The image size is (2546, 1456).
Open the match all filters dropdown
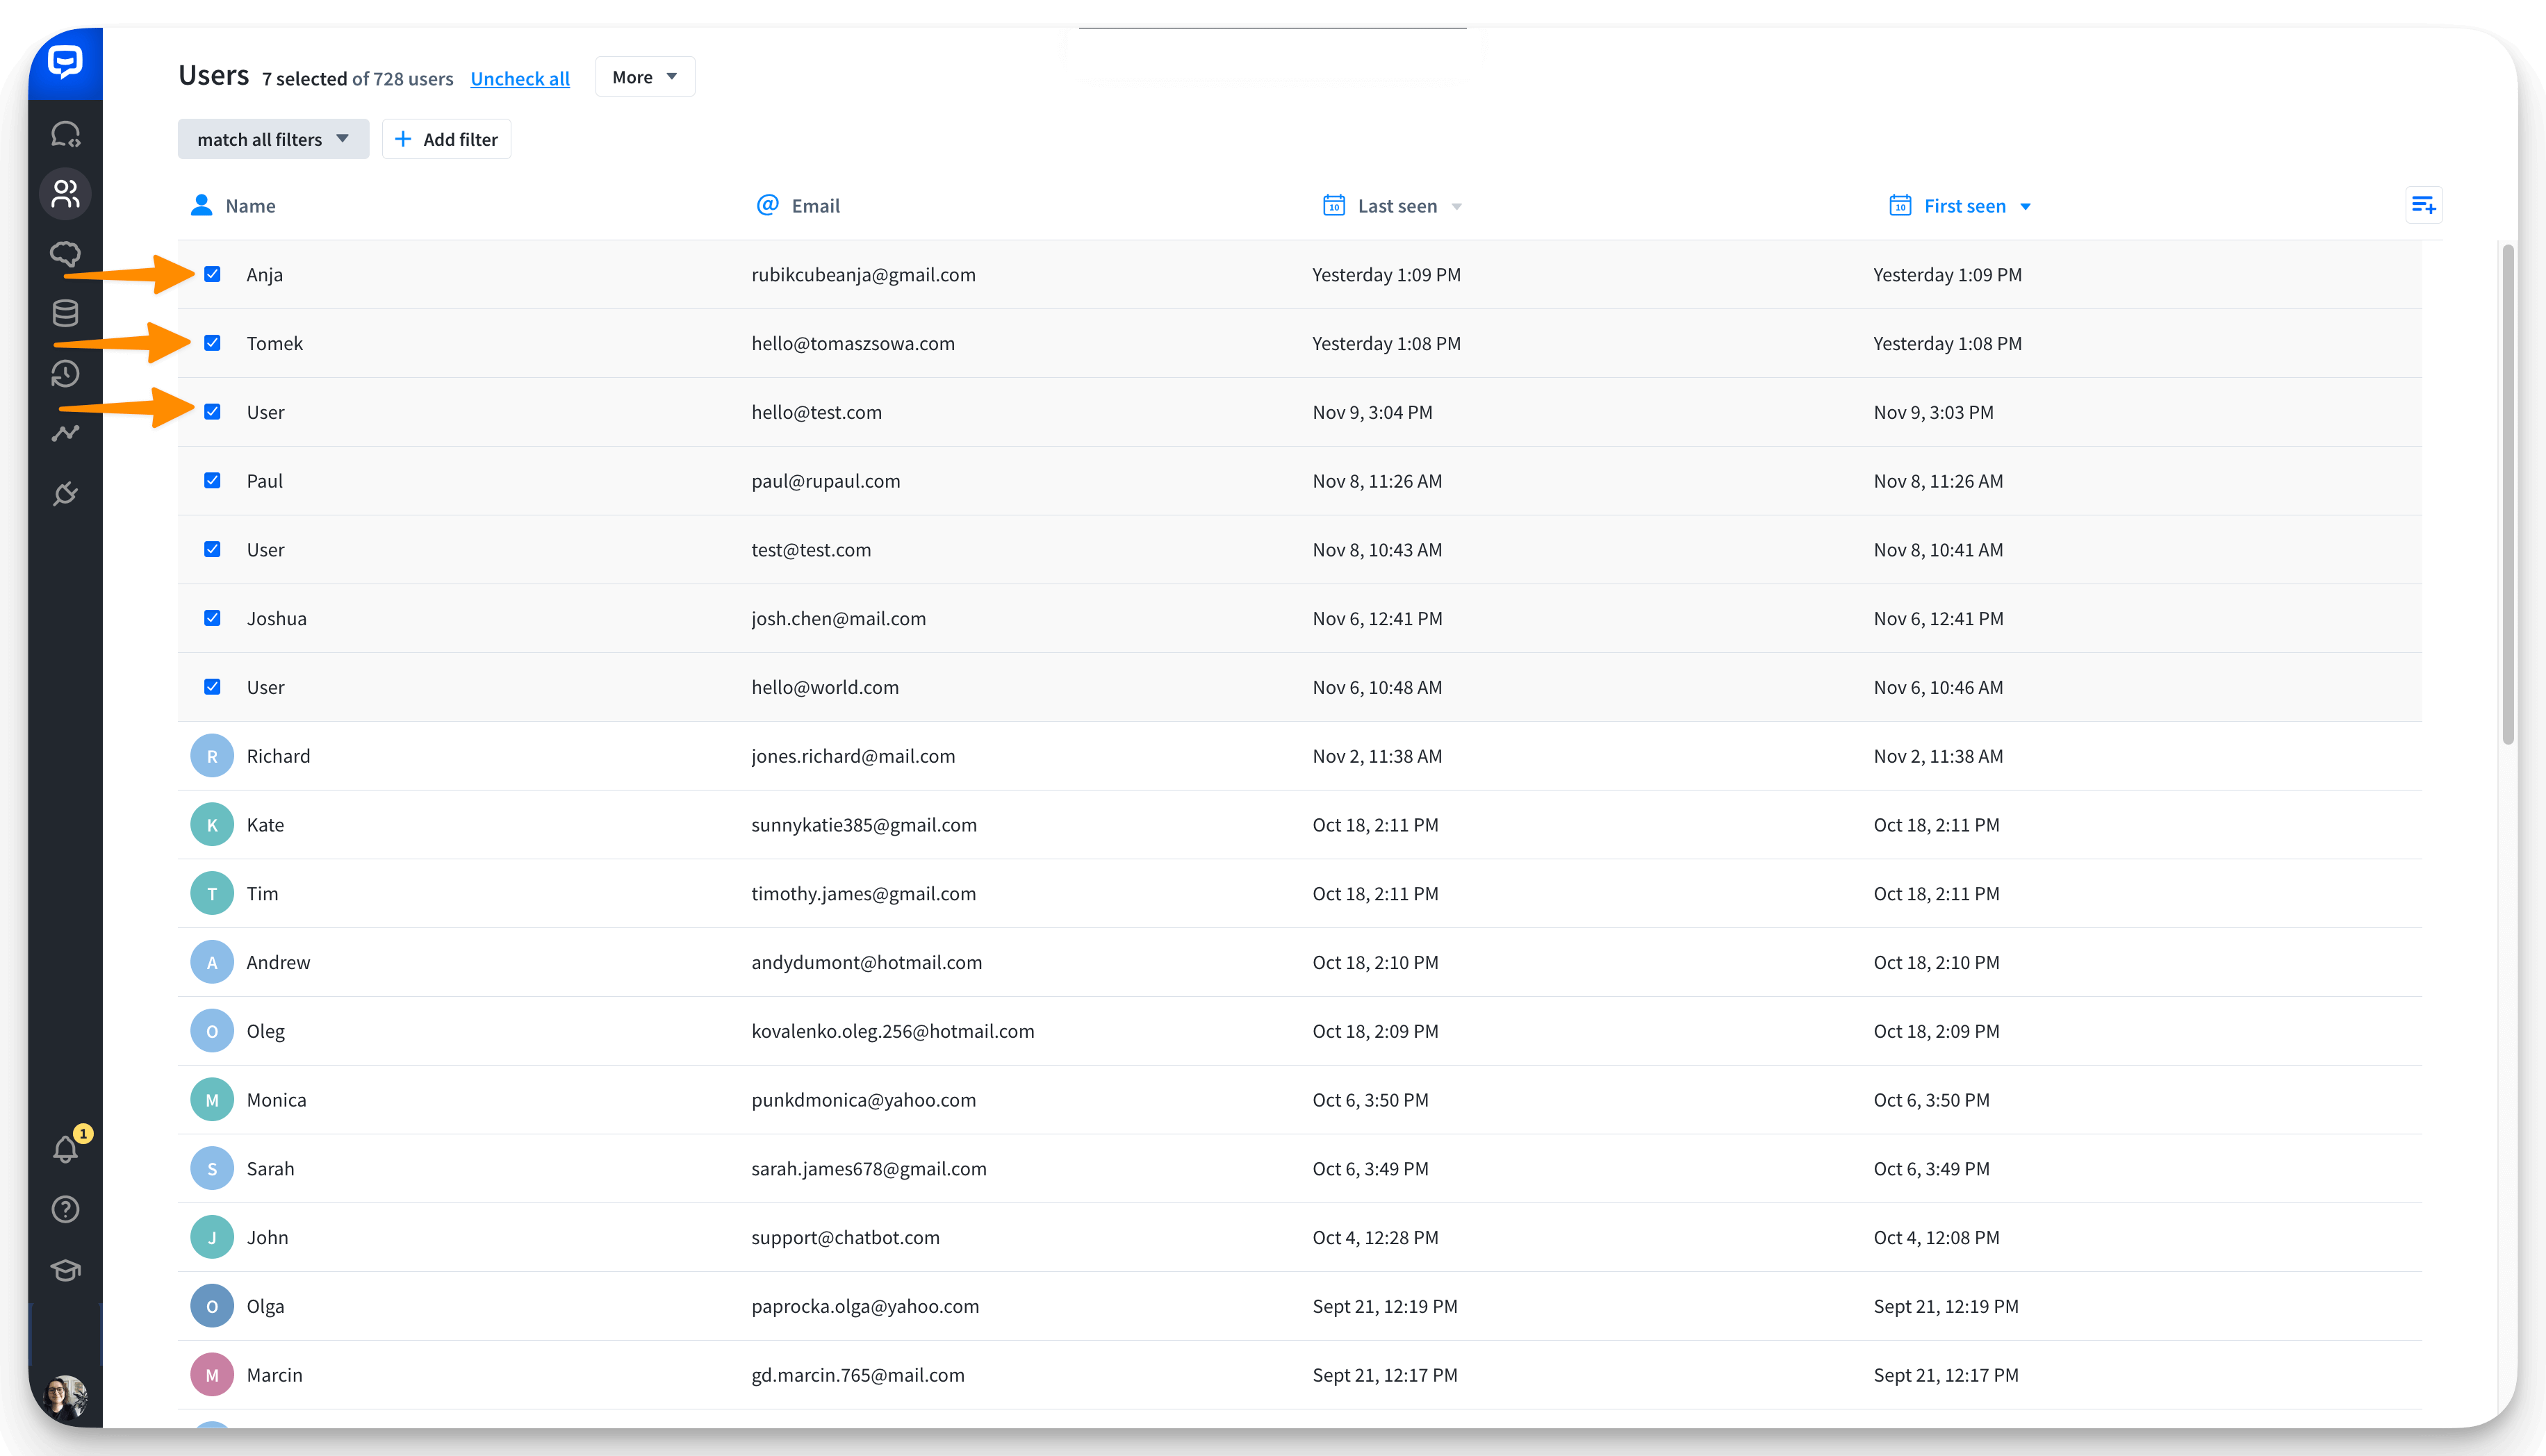pos(273,139)
